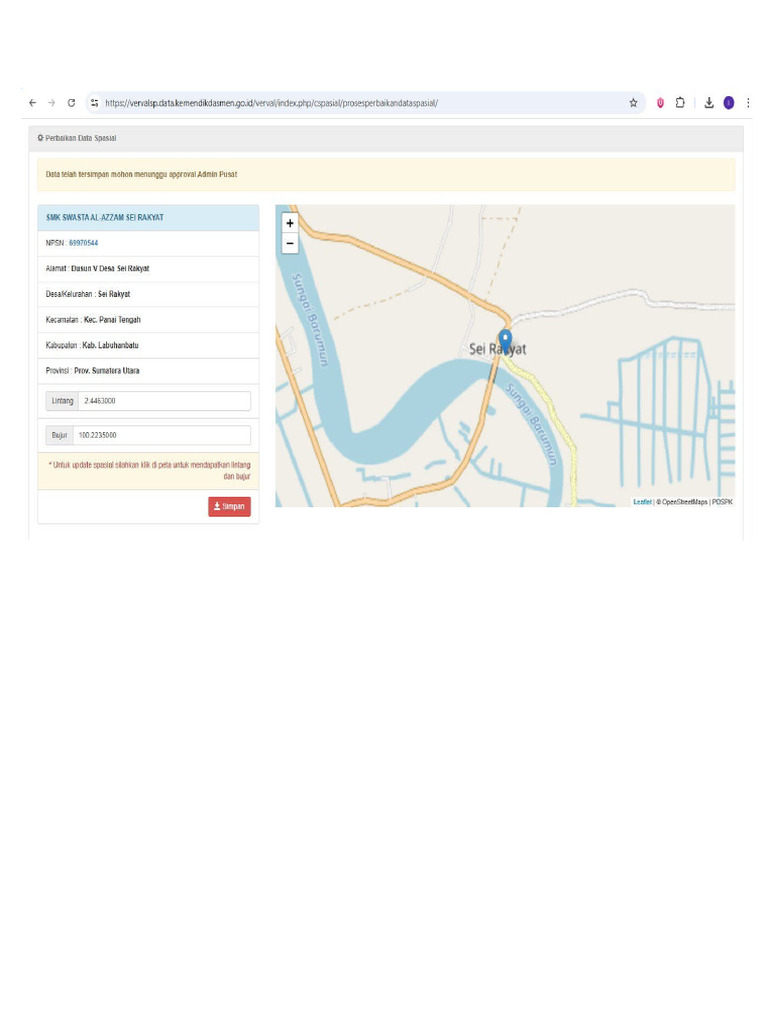Click the Sei Rakyat place label on map
The height and width of the screenshot is (1024, 768).
[x=497, y=349]
